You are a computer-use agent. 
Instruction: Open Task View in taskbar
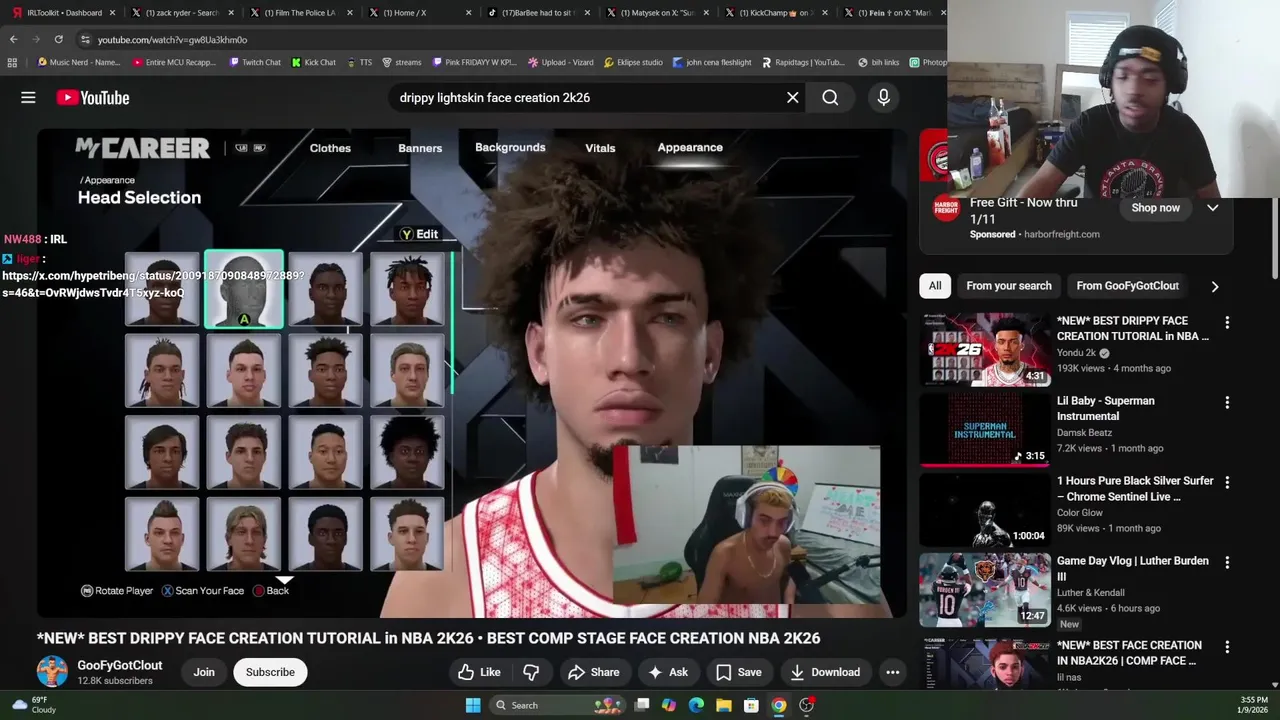pyautogui.click(x=642, y=705)
